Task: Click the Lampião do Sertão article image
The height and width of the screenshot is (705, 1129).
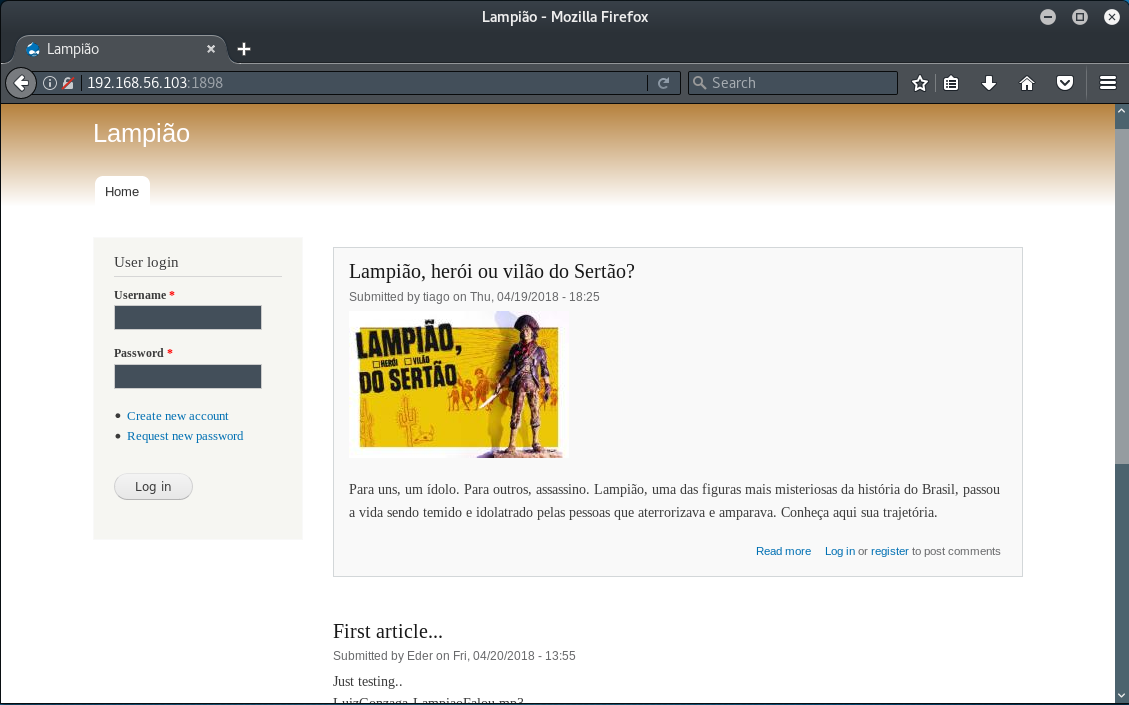Action: [459, 385]
